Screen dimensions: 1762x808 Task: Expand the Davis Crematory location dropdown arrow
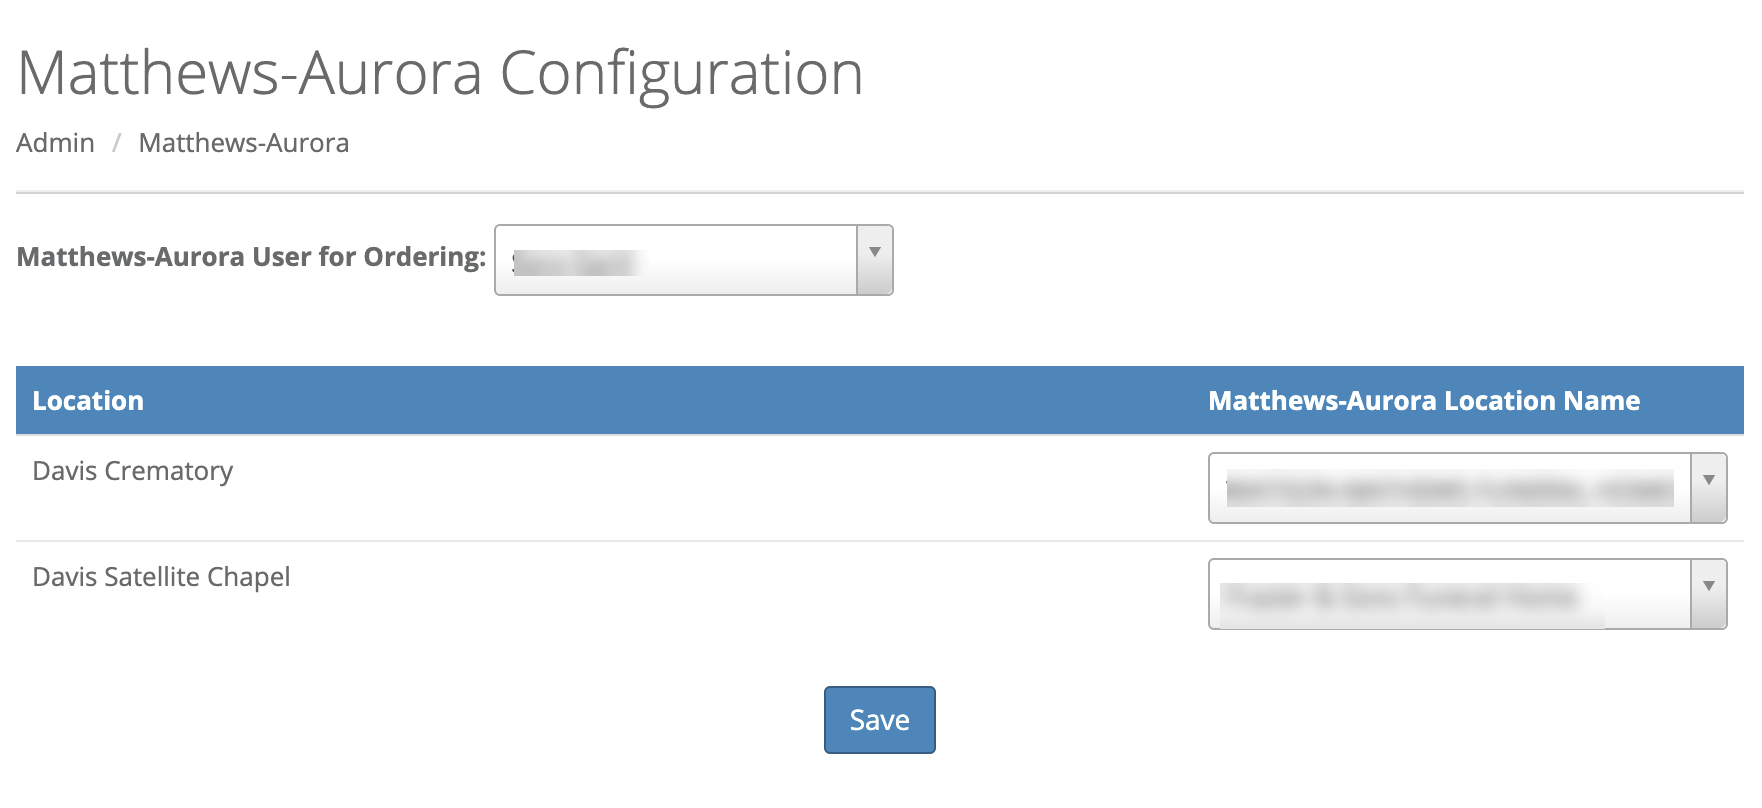[x=1708, y=488]
